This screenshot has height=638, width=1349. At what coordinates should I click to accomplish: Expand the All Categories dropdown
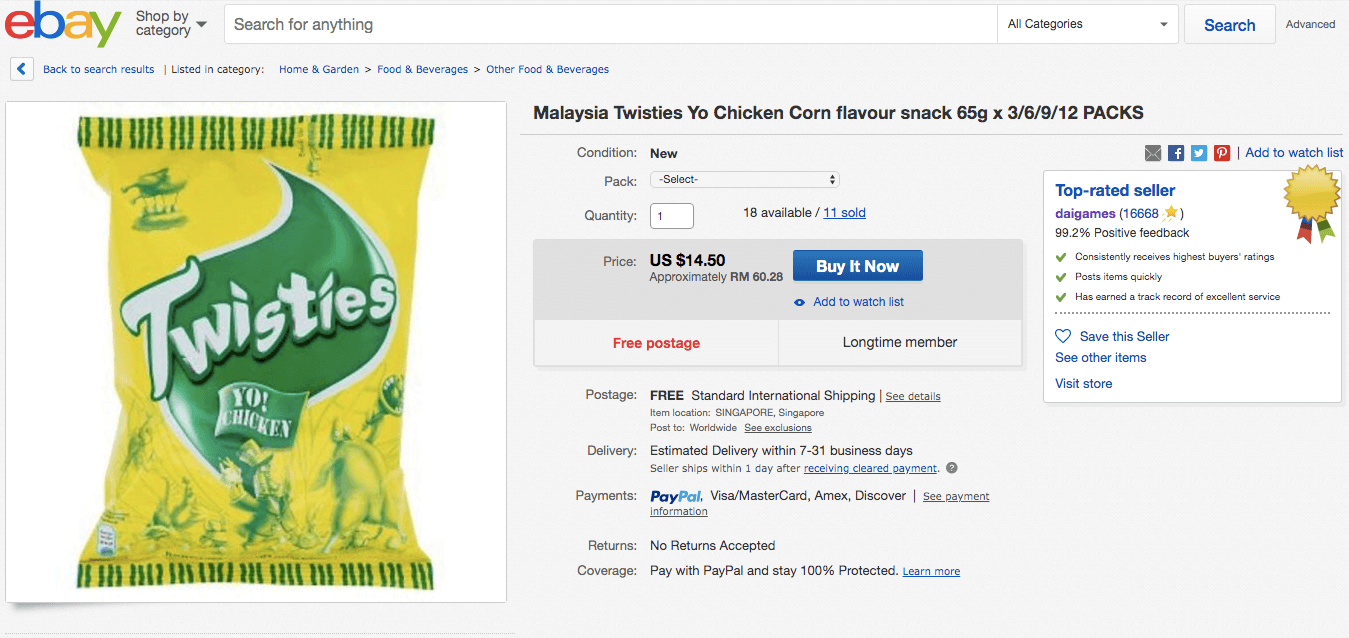coord(1087,24)
